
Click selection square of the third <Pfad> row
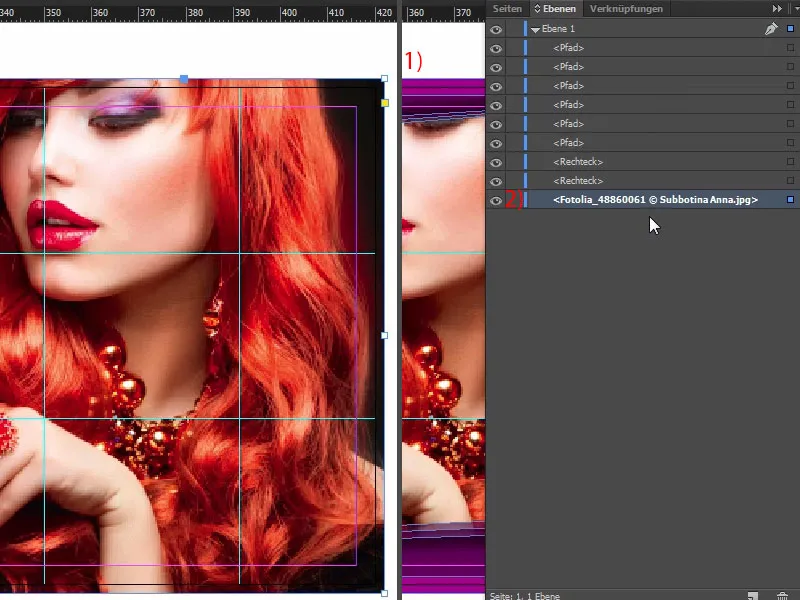tap(790, 85)
